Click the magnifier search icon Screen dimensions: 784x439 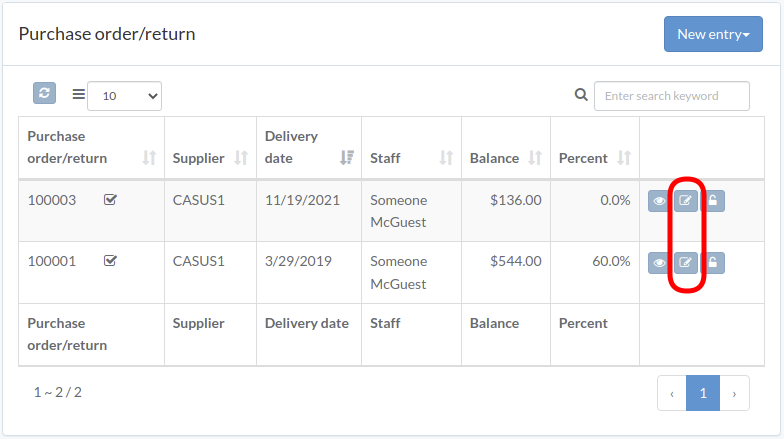(x=581, y=94)
